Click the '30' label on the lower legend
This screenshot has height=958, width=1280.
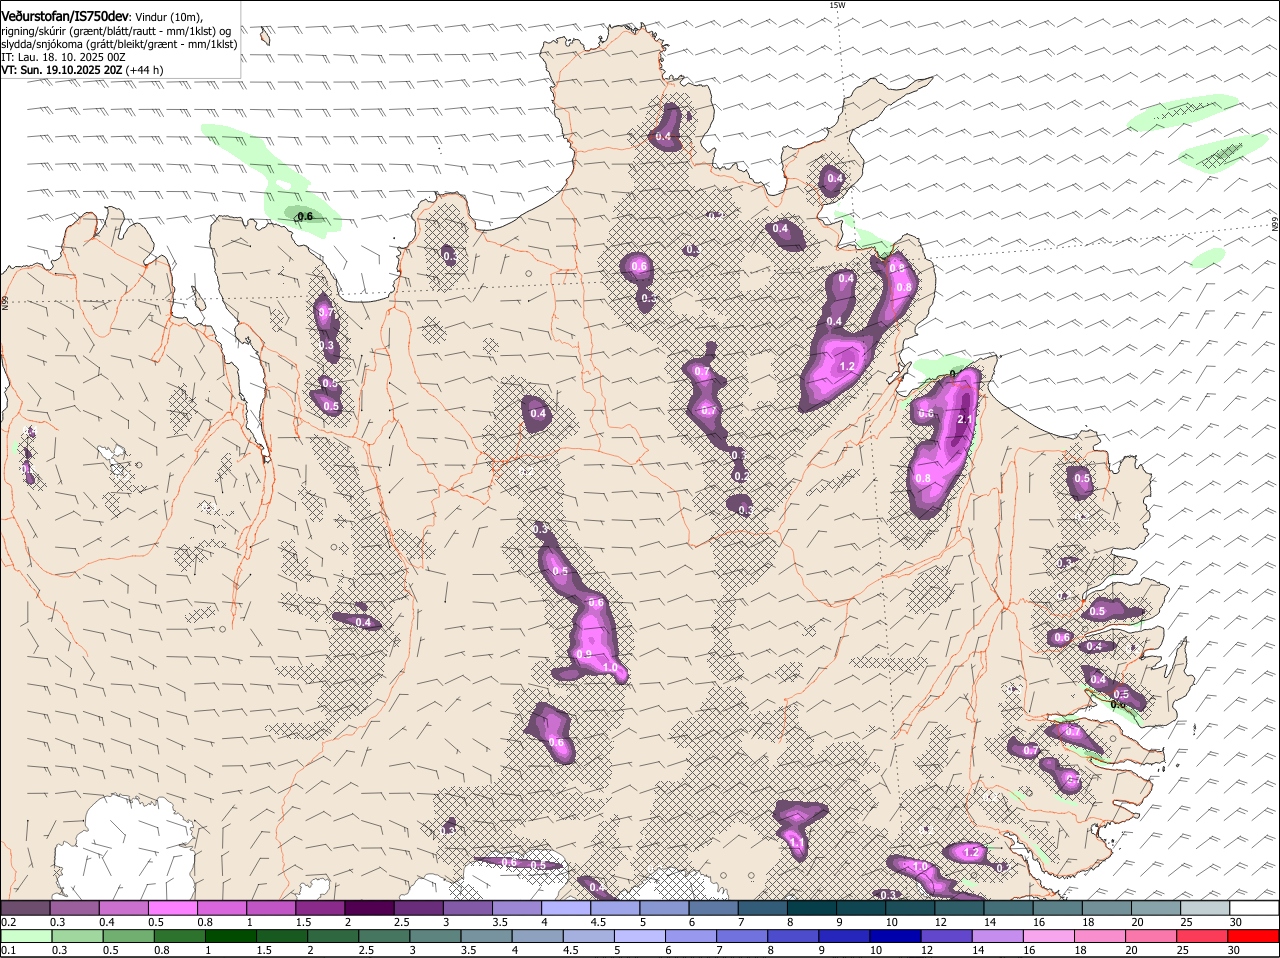point(1233,950)
